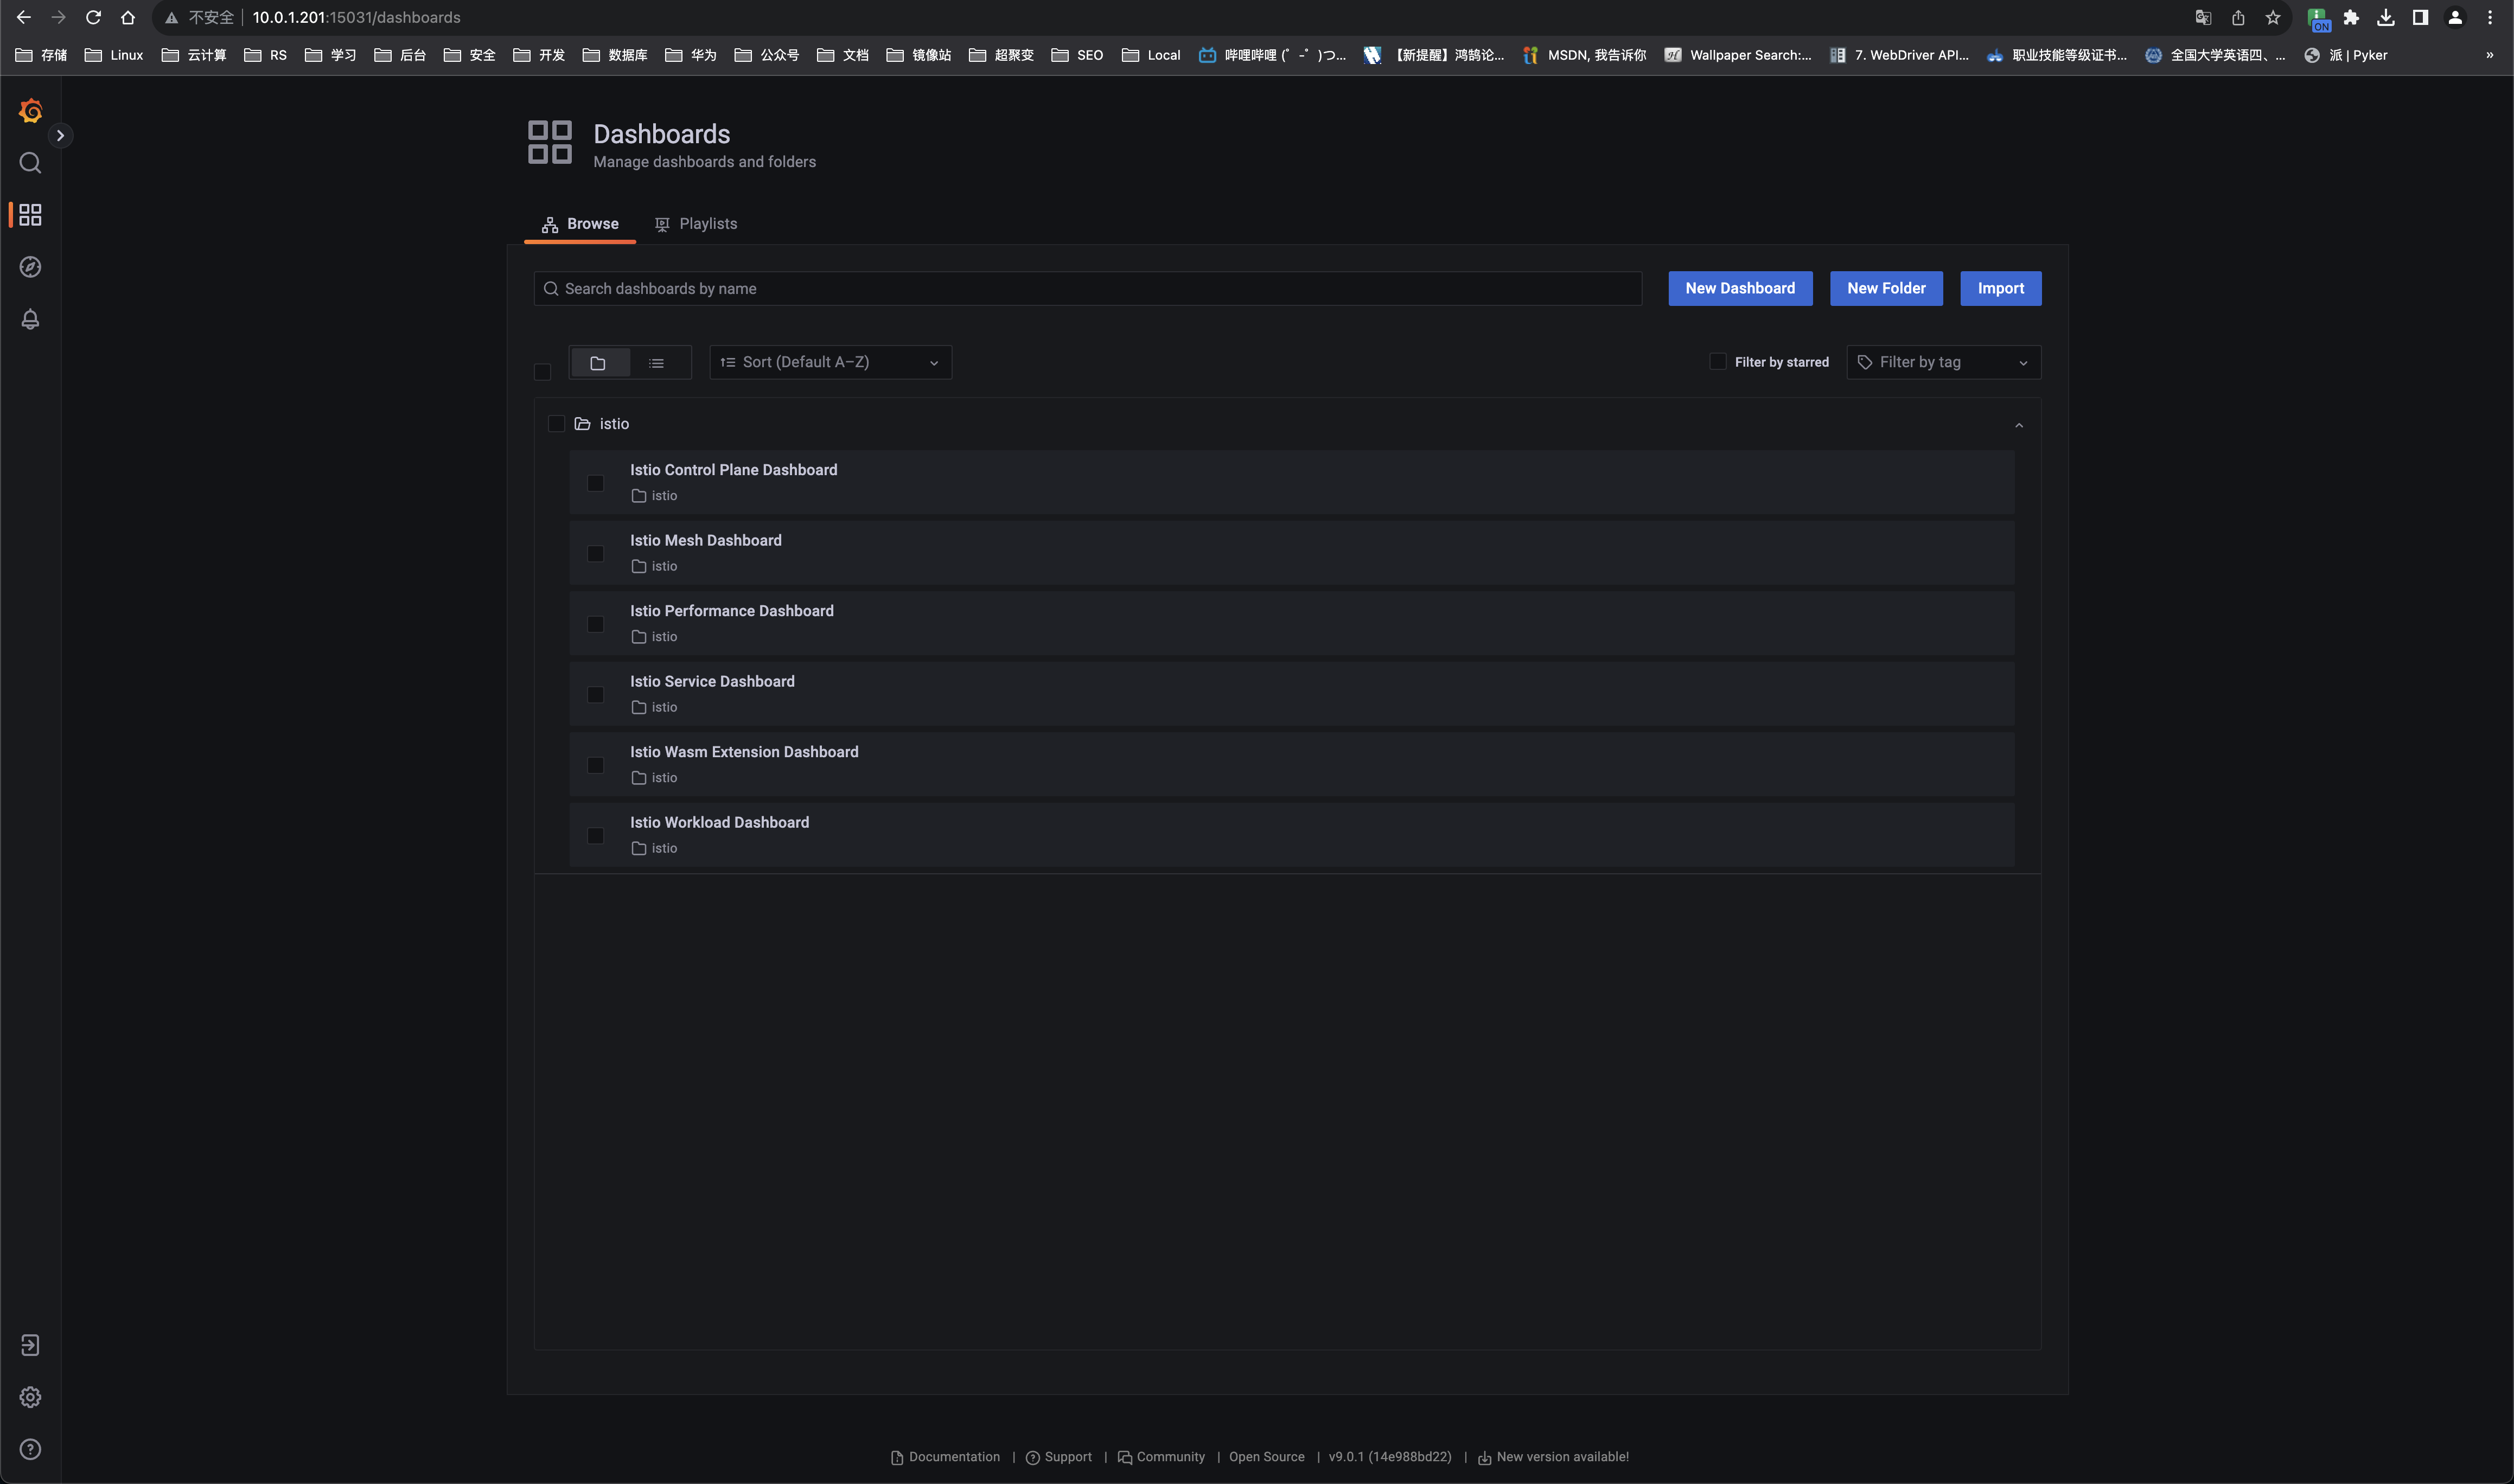Viewport: 2514px width, 1484px height.
Task: Open the Filter by tag dropdown
Action: pyautogui.click(x=1943, y=362)
